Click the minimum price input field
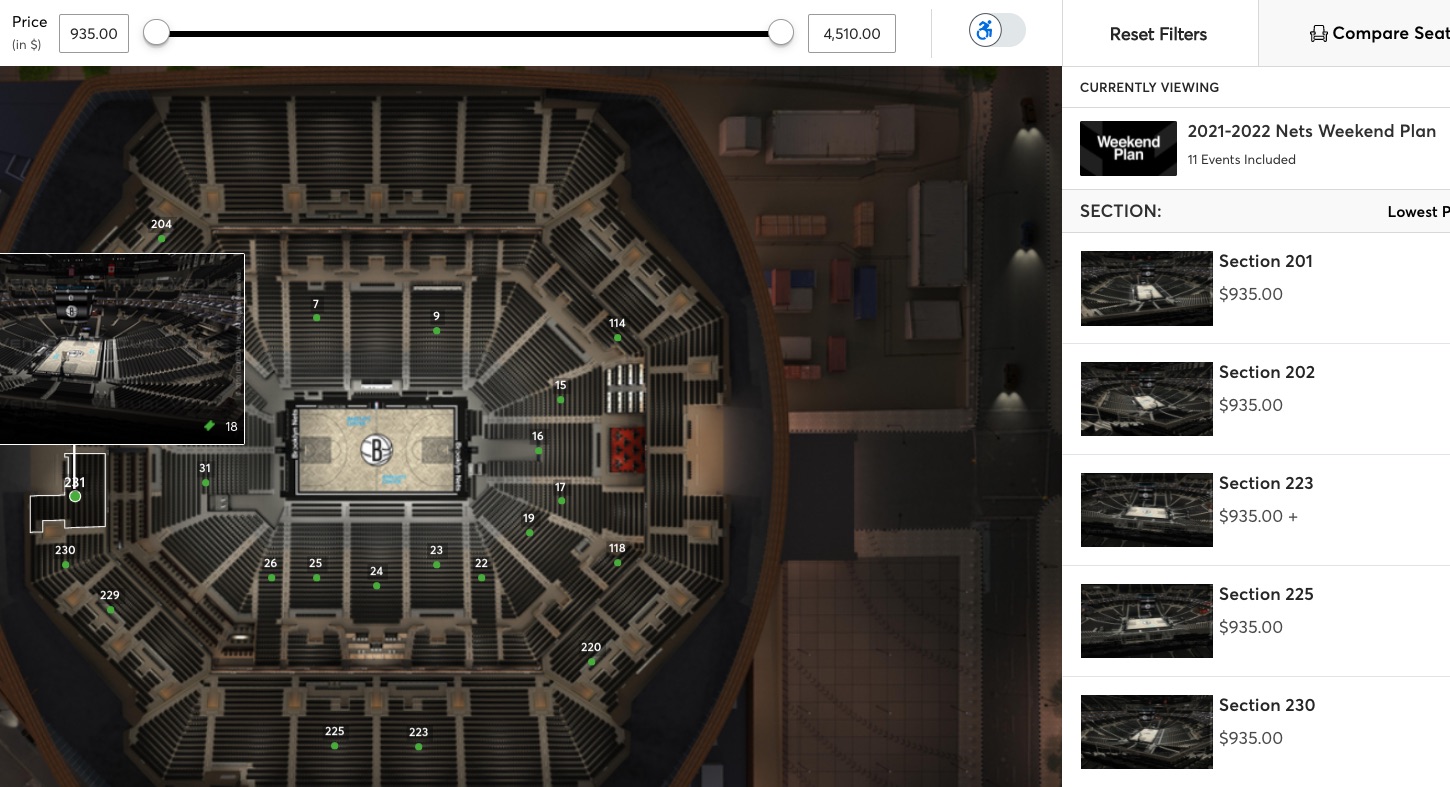Viewport: 1450px width, 787px height. click(x=94, y=33)
